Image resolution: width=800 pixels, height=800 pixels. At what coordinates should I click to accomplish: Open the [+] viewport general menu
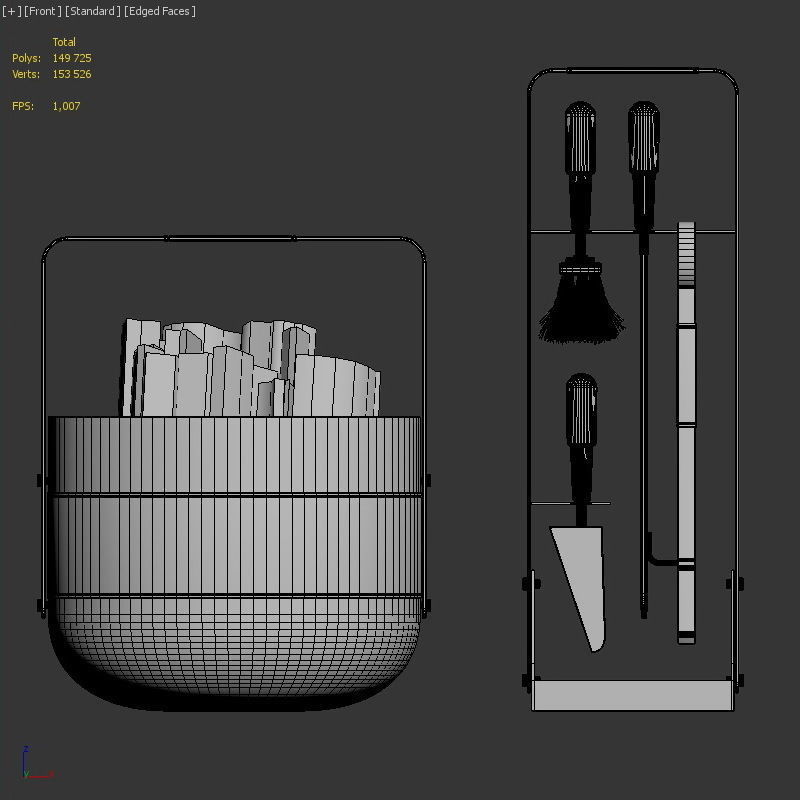(12, 11)
